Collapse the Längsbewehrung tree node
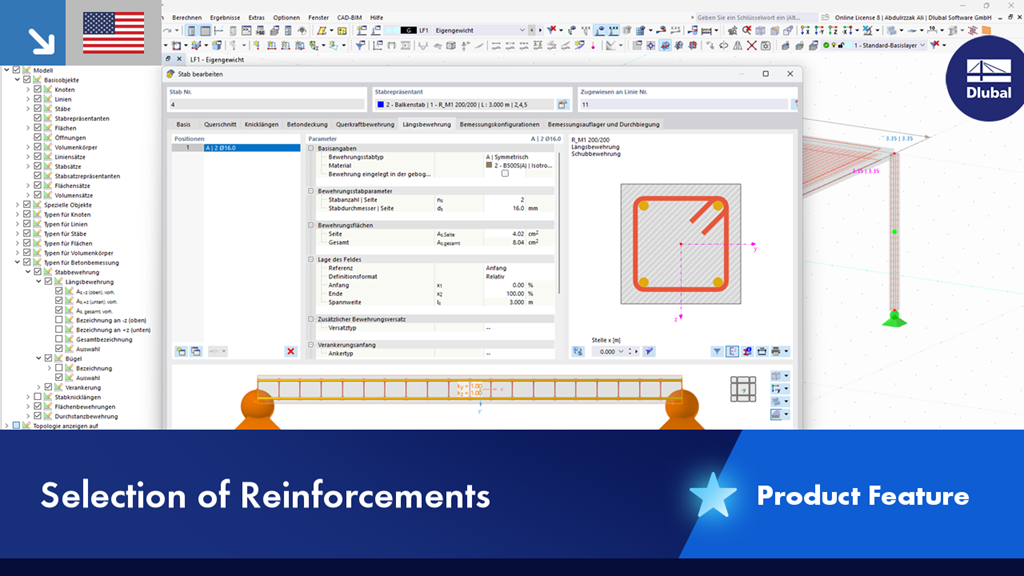Image resolution: width=1024 pixels, height=576 pixels. [x=39, y=281]
